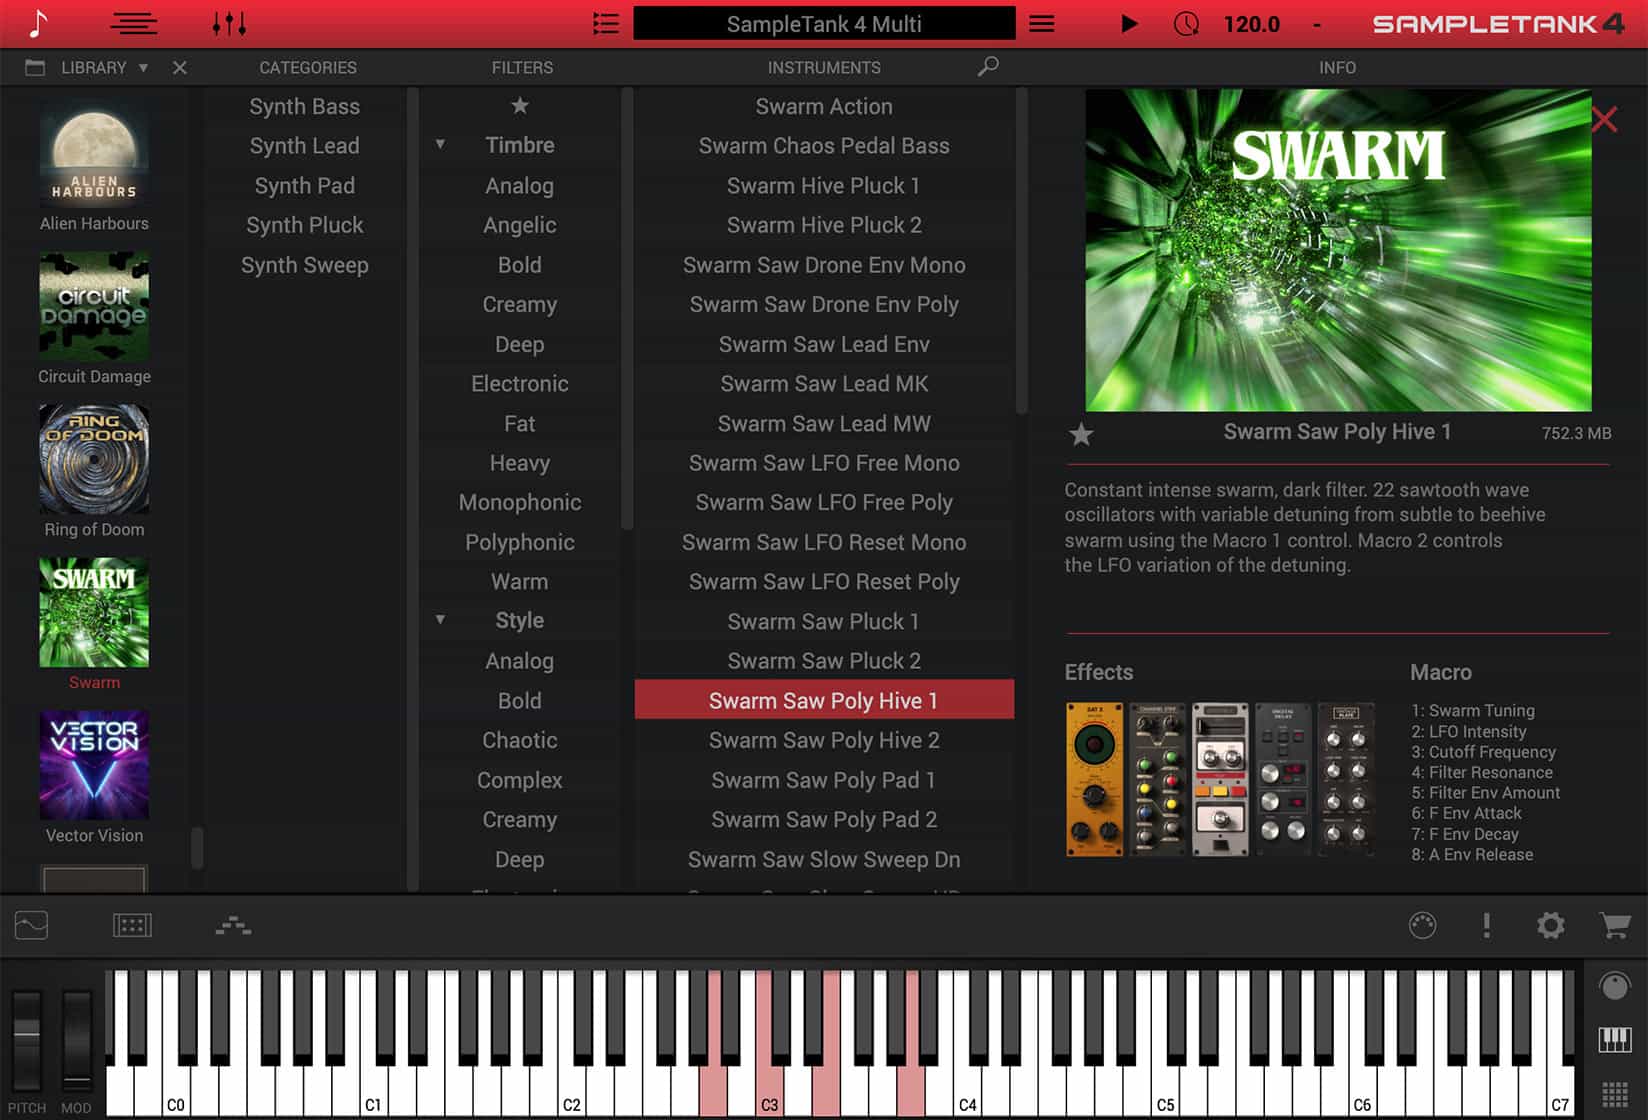Select the Swarm library thumbnail
This screenshot has width=1648, height=1120.
pos(94,611)
